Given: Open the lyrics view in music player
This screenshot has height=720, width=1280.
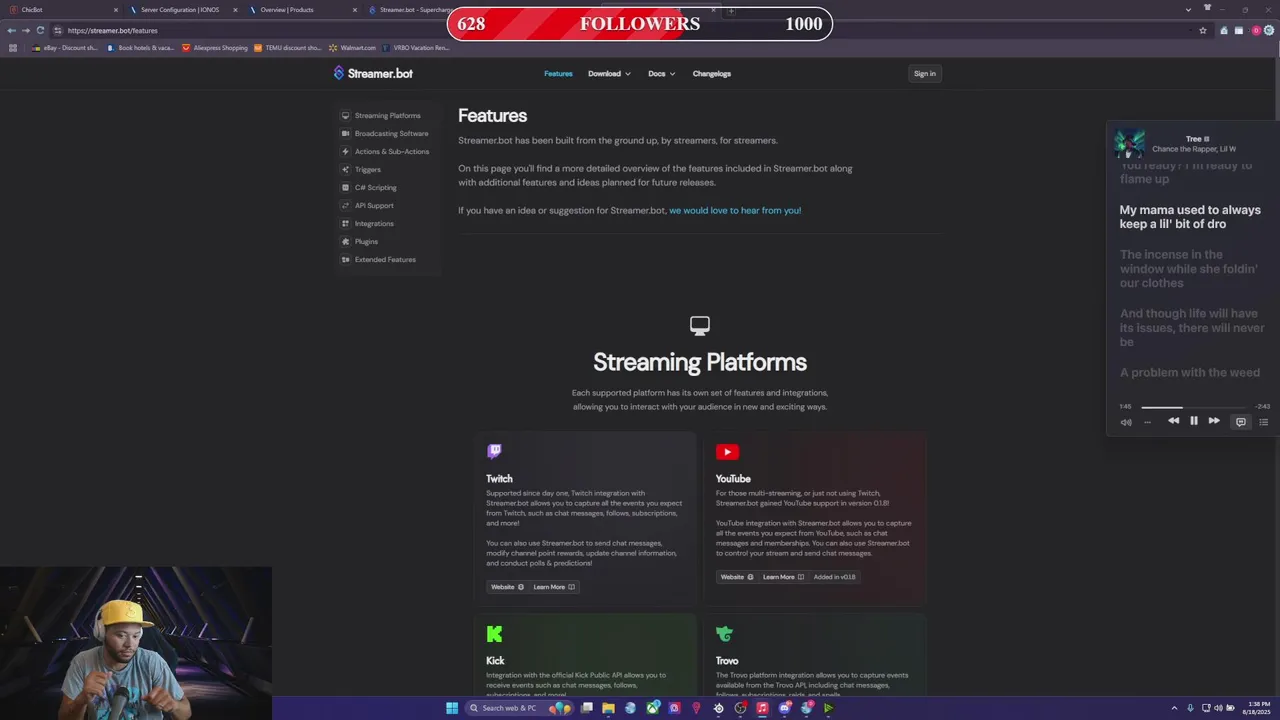Looking at the screenshot, I should coord(1241,421).
